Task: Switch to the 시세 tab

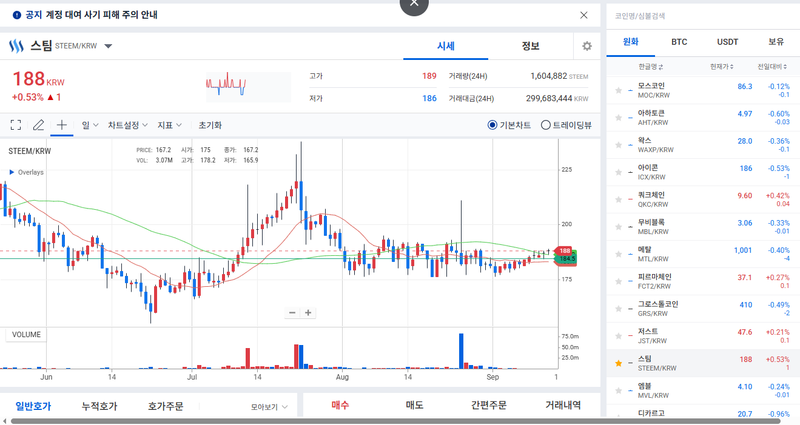Action: (x=445, y=46)
